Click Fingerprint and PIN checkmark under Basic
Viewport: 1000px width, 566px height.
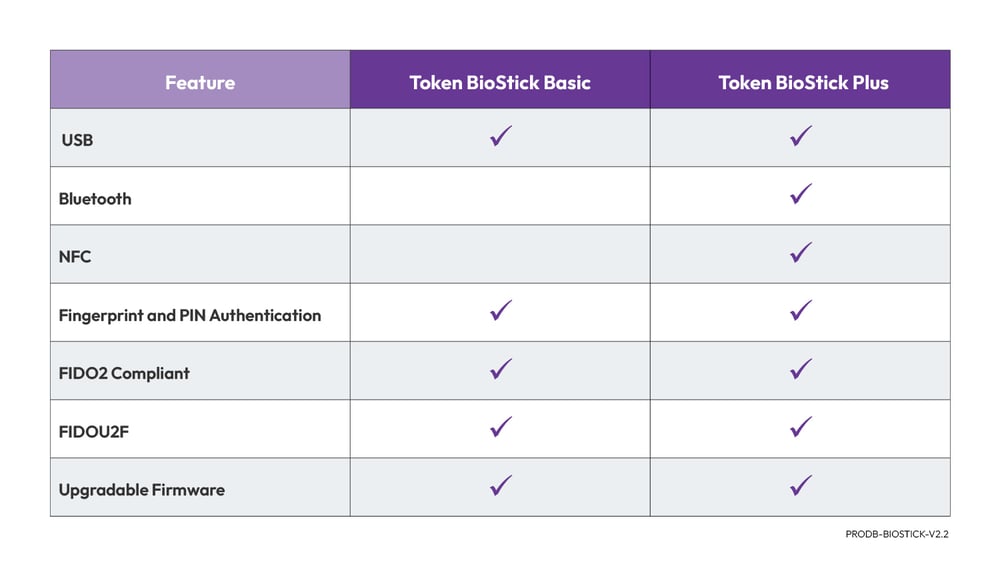coord(501,312)
